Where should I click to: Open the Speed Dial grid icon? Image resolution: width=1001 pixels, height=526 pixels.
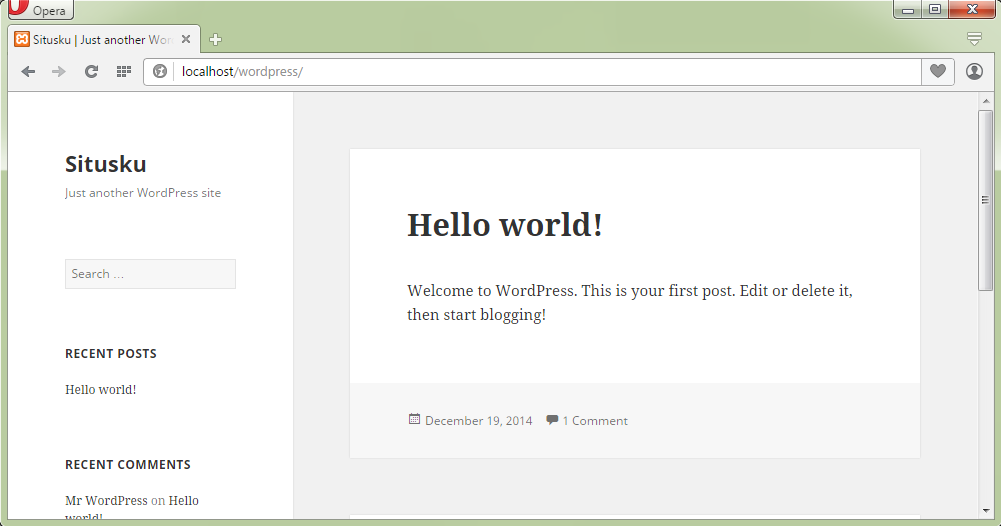coord(124,72)
